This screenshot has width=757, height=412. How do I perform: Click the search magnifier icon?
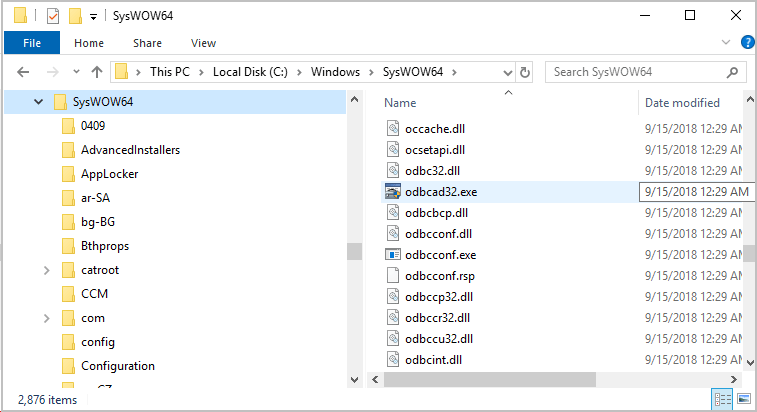tap(732, 72)
